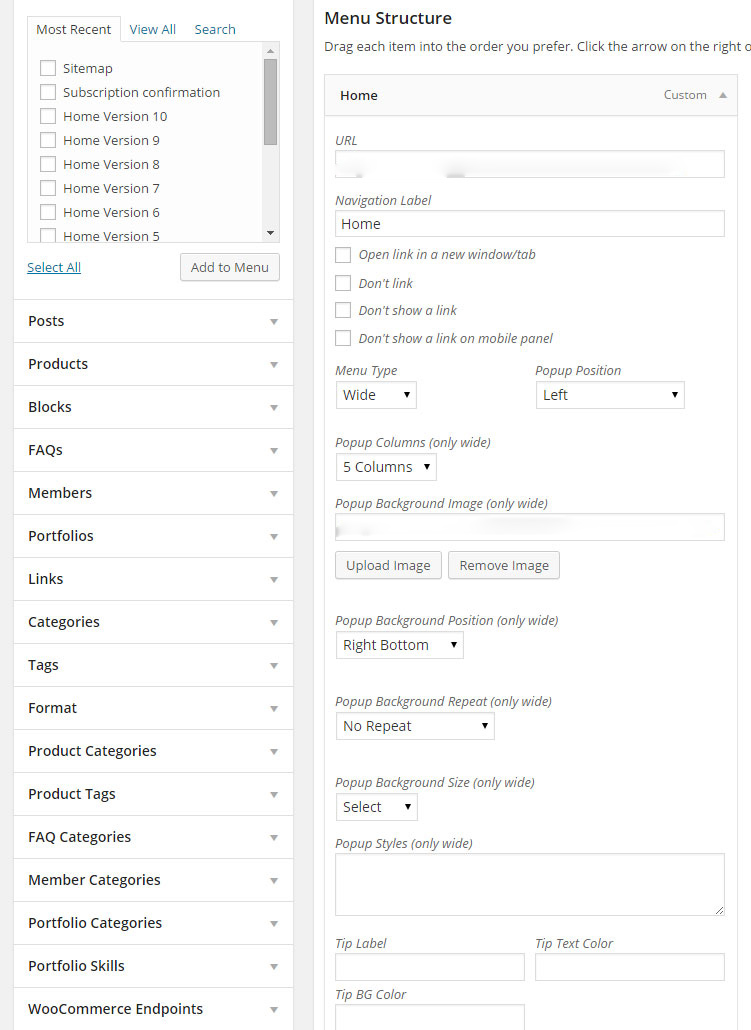This screenshot has height=1030, width=751.
Task: Focus the Popup Background Image field
Action: 530,527
